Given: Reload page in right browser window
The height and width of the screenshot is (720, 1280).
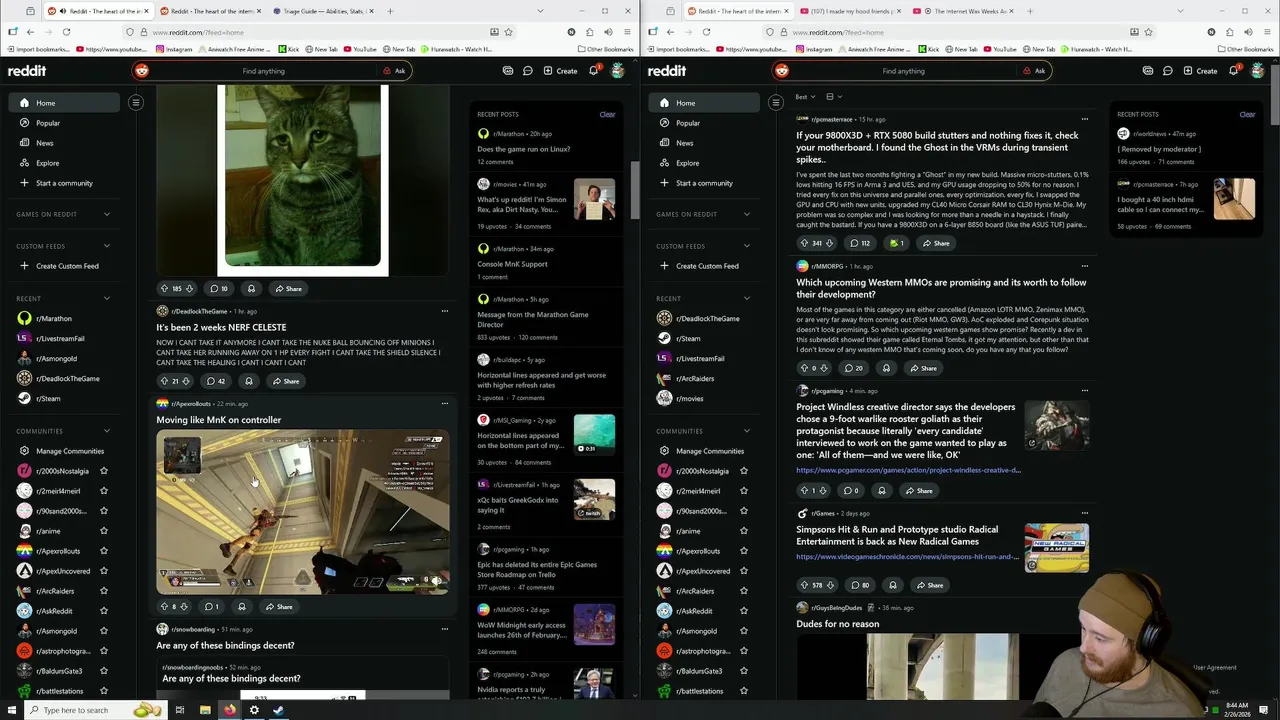Looking at the screenshot, I should (x=706, y=32).
